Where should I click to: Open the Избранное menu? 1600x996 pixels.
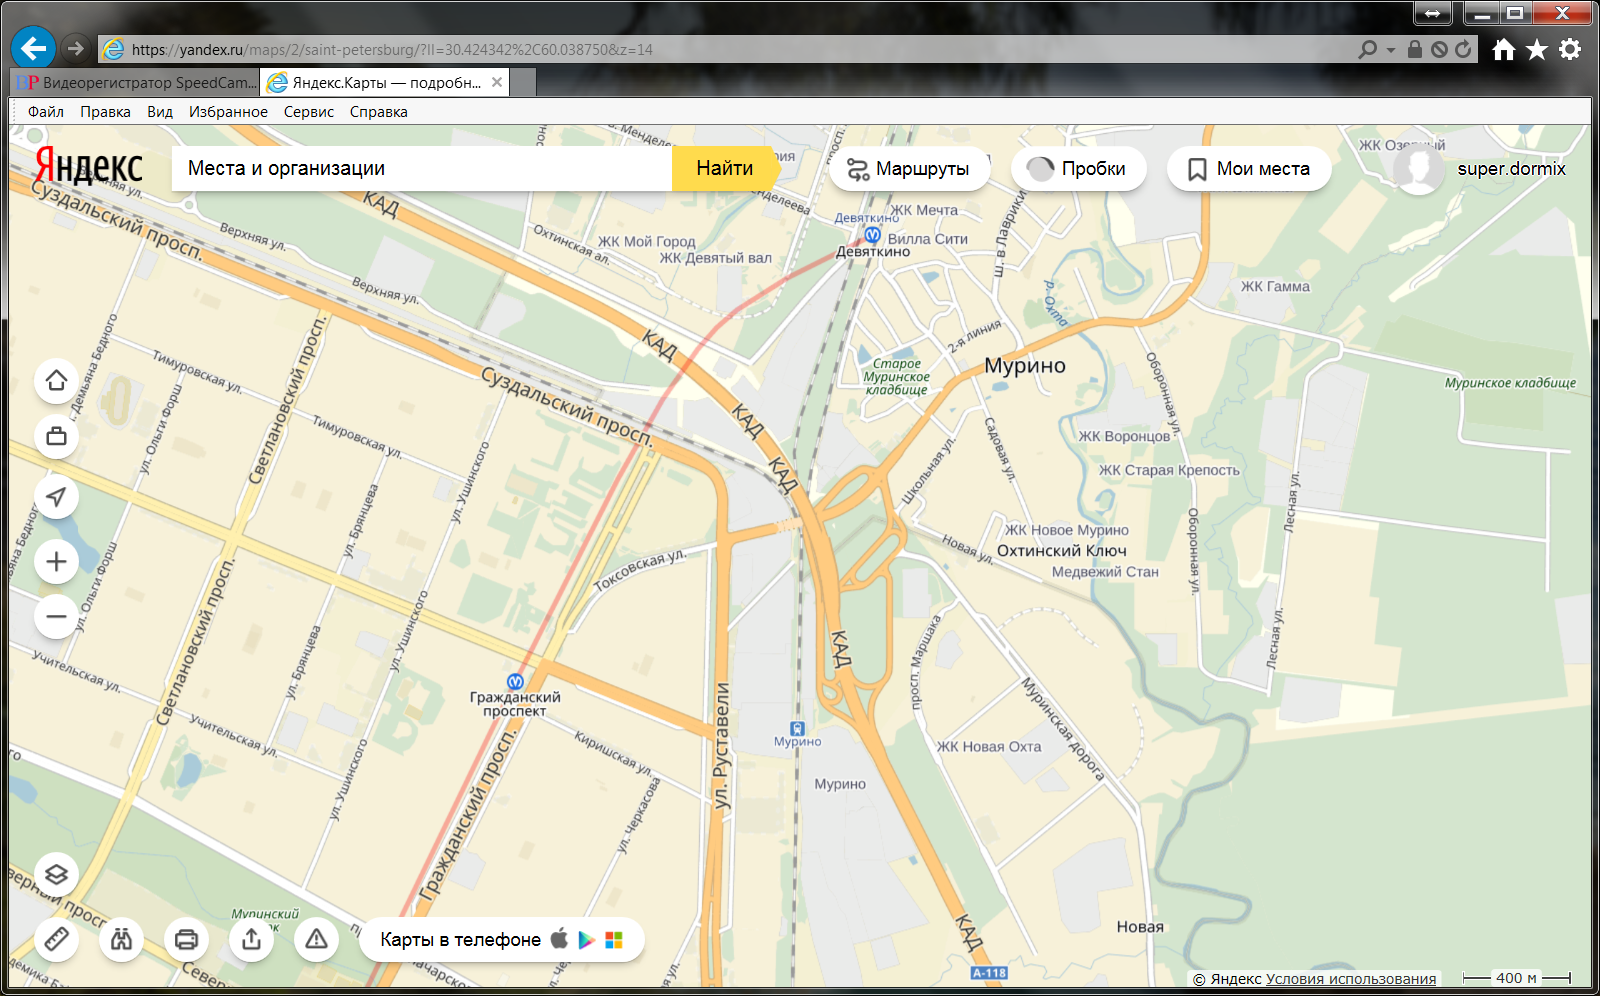(x=228, y=112)
